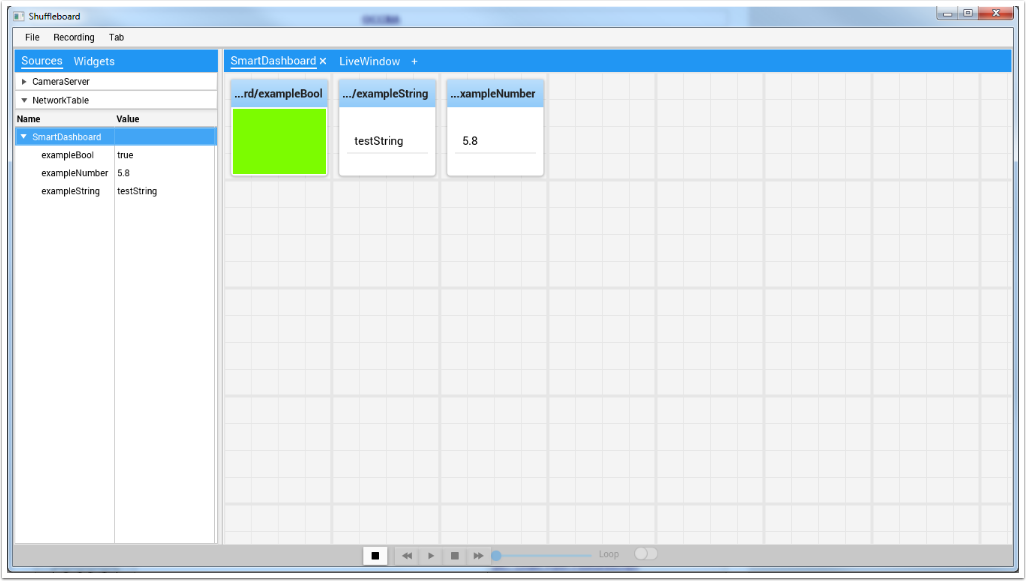Open the Widgets panel

[x=93, y=61]
